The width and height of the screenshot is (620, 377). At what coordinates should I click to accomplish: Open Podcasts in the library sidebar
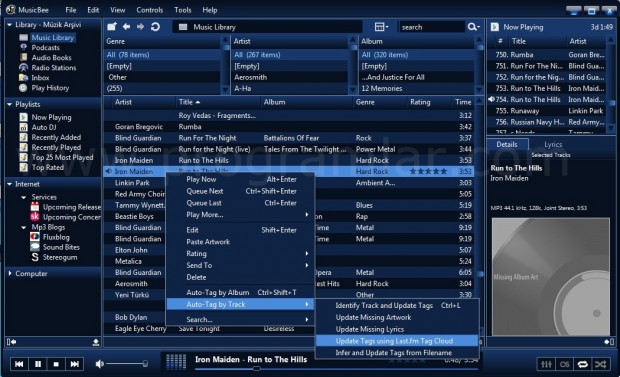(45, 47)
